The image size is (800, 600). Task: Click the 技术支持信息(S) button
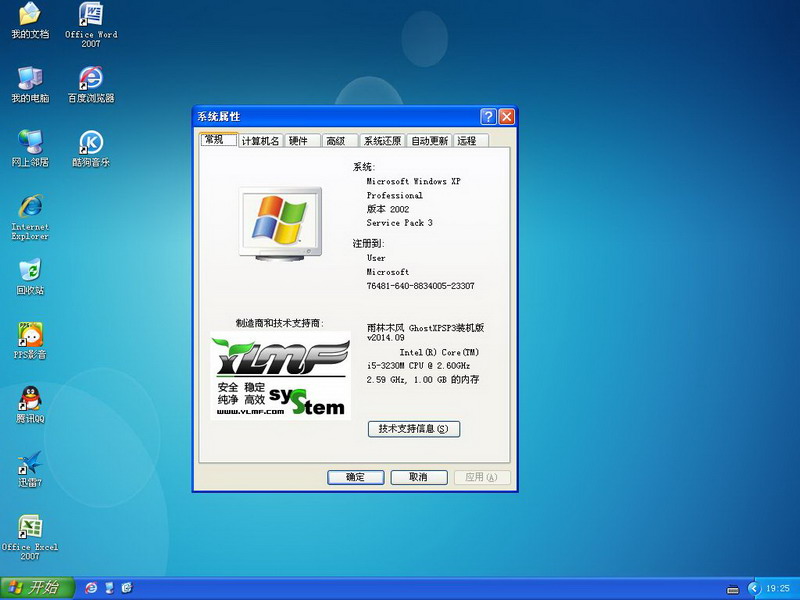click(414, 429)
